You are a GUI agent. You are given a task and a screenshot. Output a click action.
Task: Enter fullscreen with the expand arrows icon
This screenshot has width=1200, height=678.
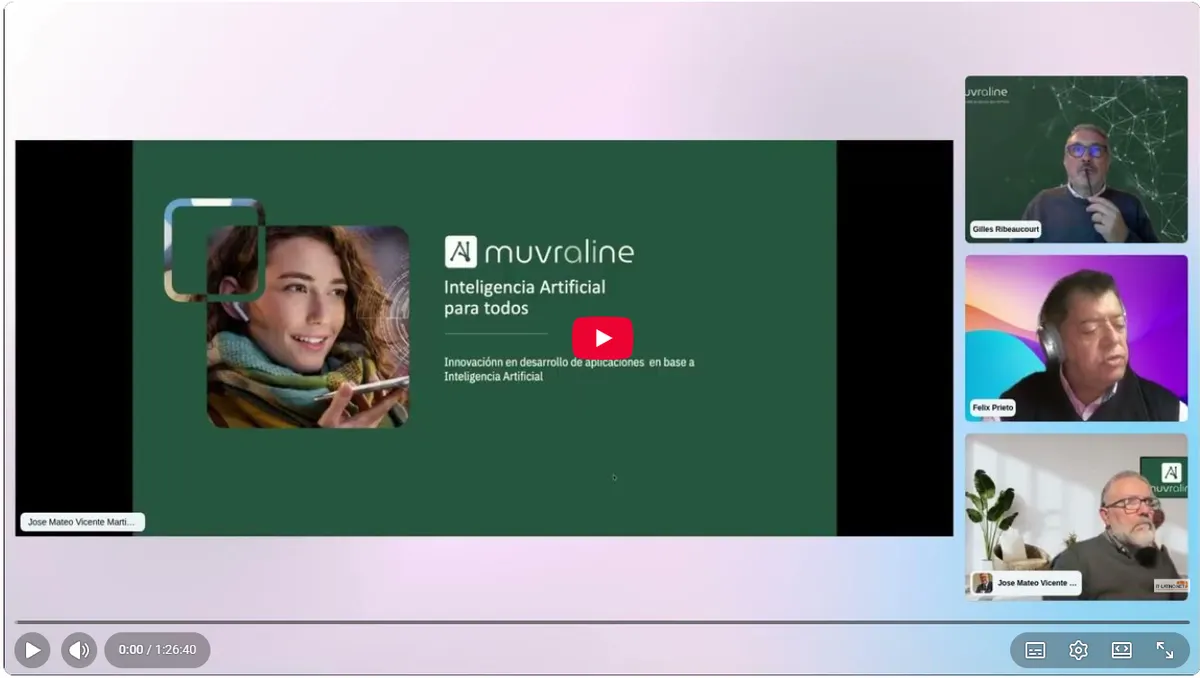pos(1165,650)
